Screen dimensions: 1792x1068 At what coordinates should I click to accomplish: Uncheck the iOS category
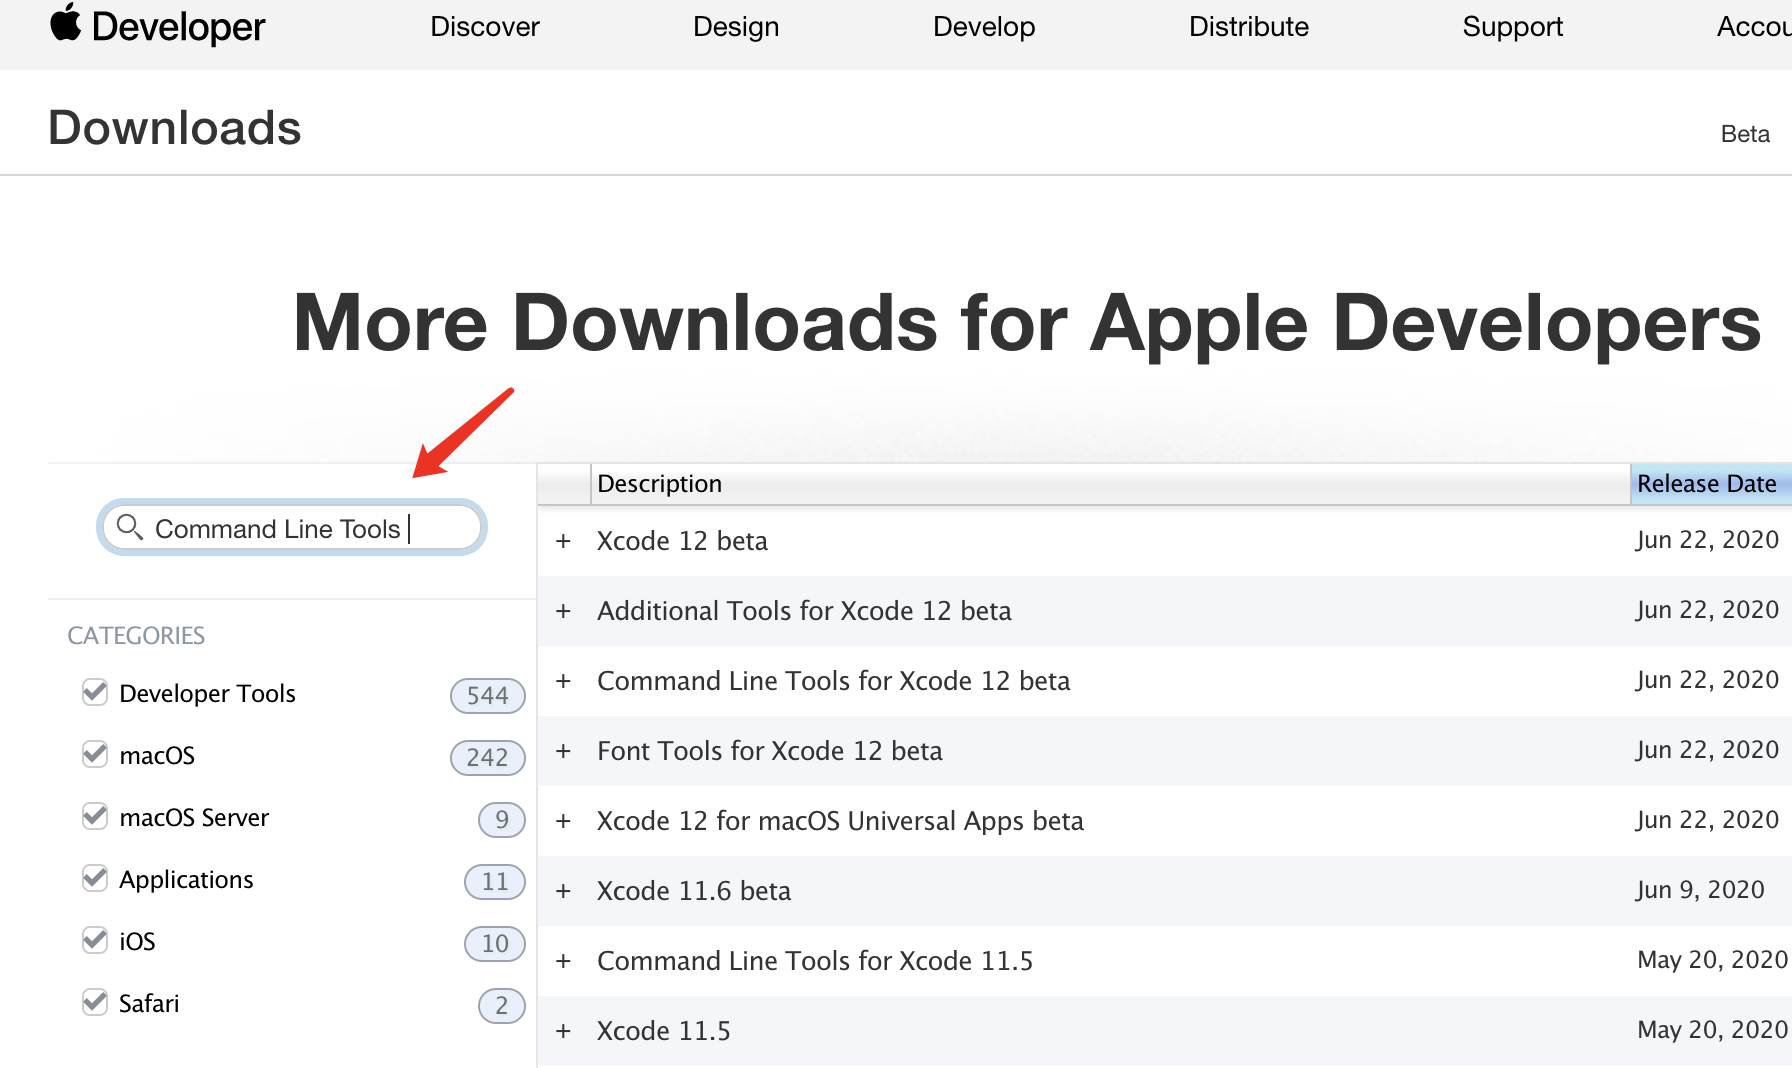(x=95, y=940)
